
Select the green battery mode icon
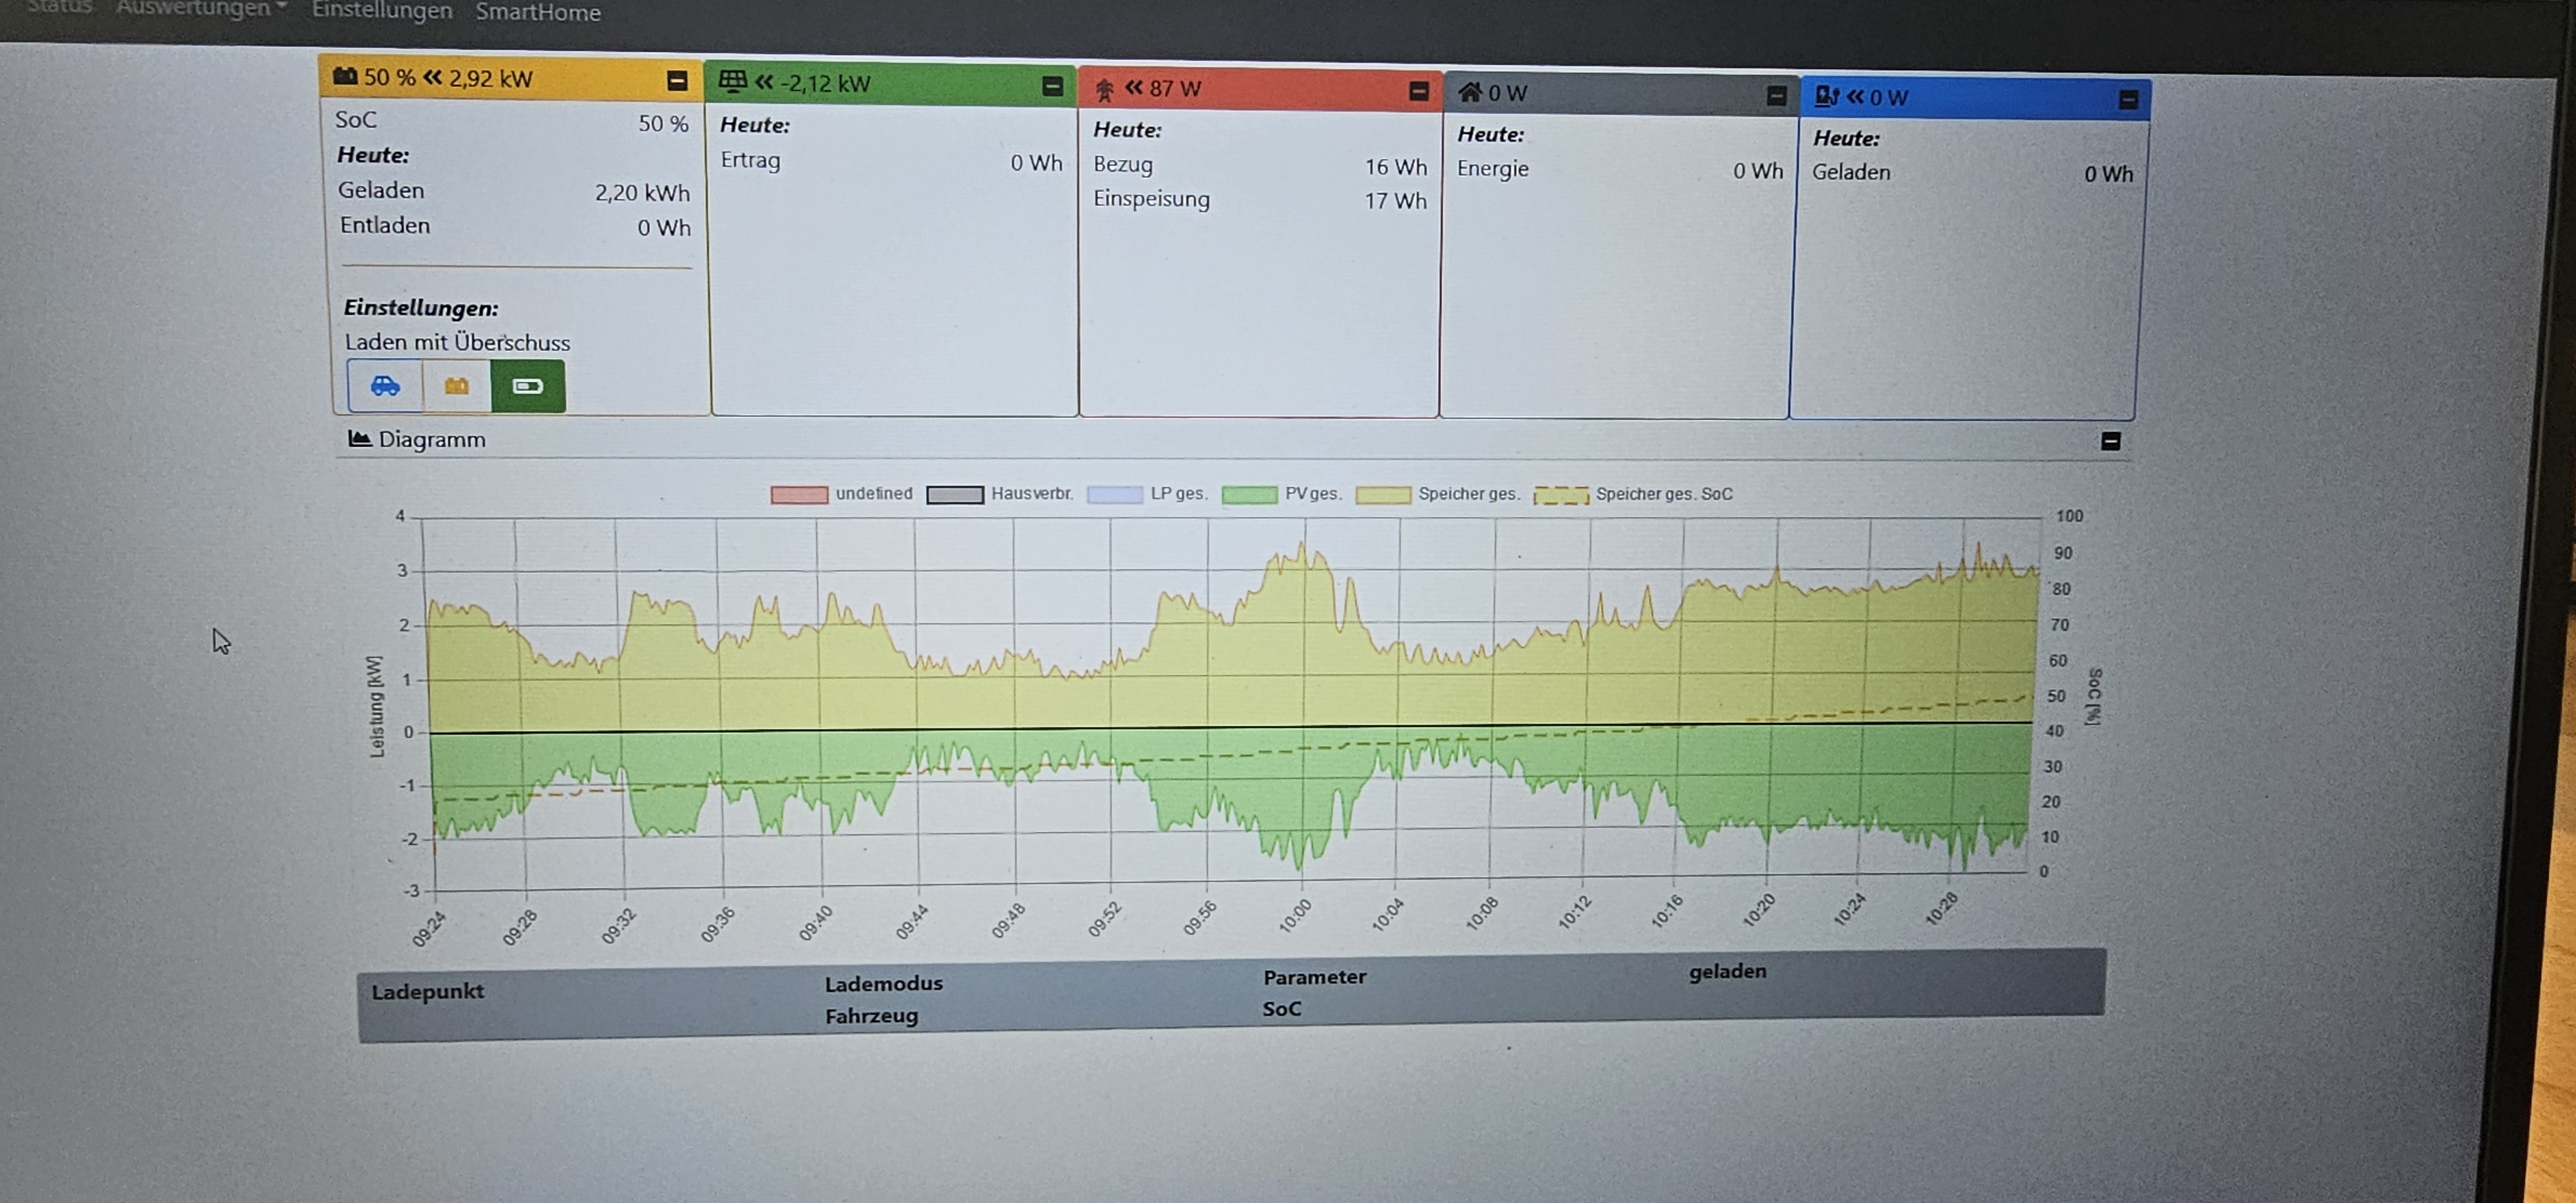(528, 386)
